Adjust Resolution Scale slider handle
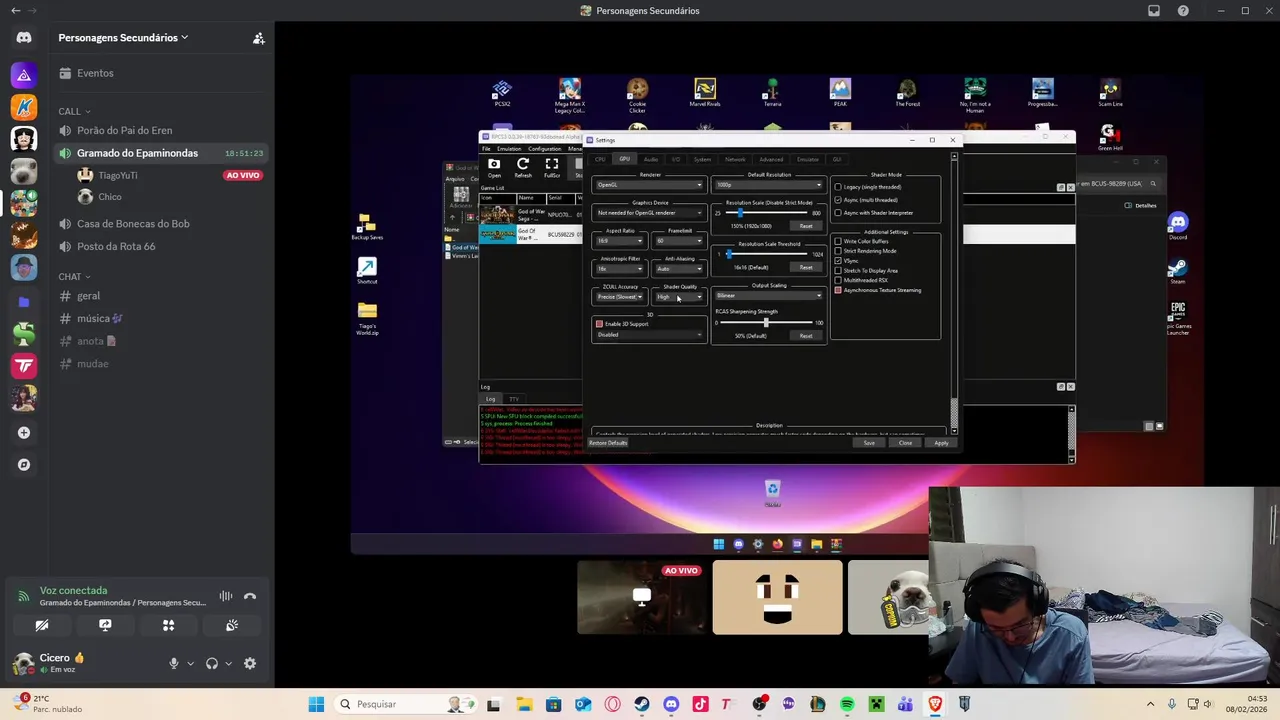 point(740,213)
